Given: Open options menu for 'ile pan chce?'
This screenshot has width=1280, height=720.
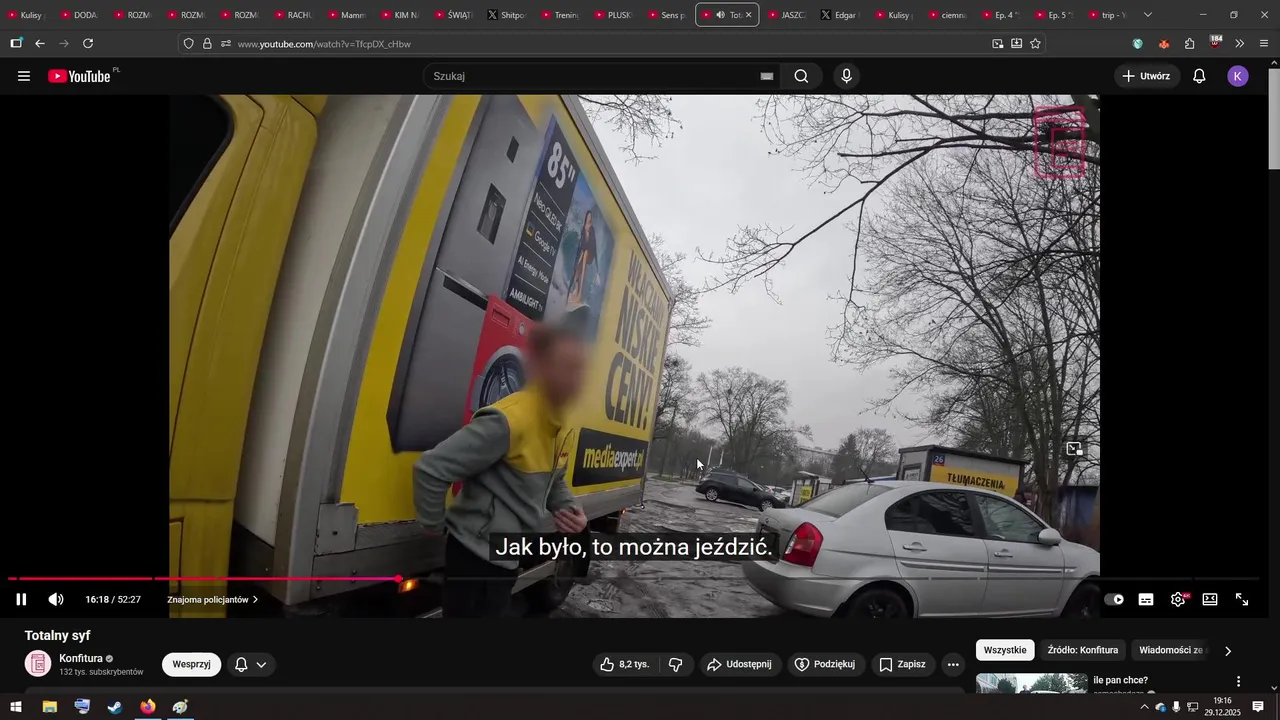Looking at the screenshot, I should point(1238,681).
